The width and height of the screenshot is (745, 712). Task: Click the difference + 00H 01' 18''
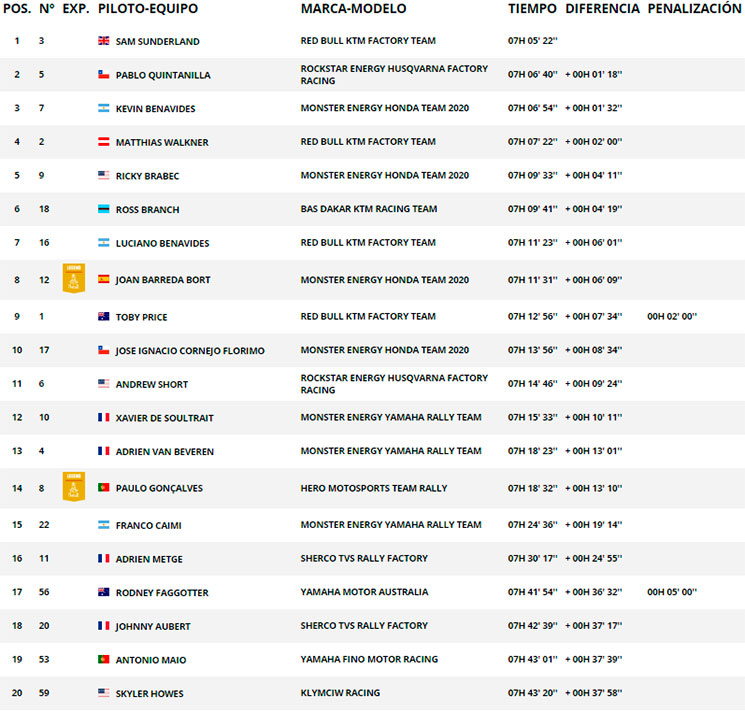pos(593,75)
